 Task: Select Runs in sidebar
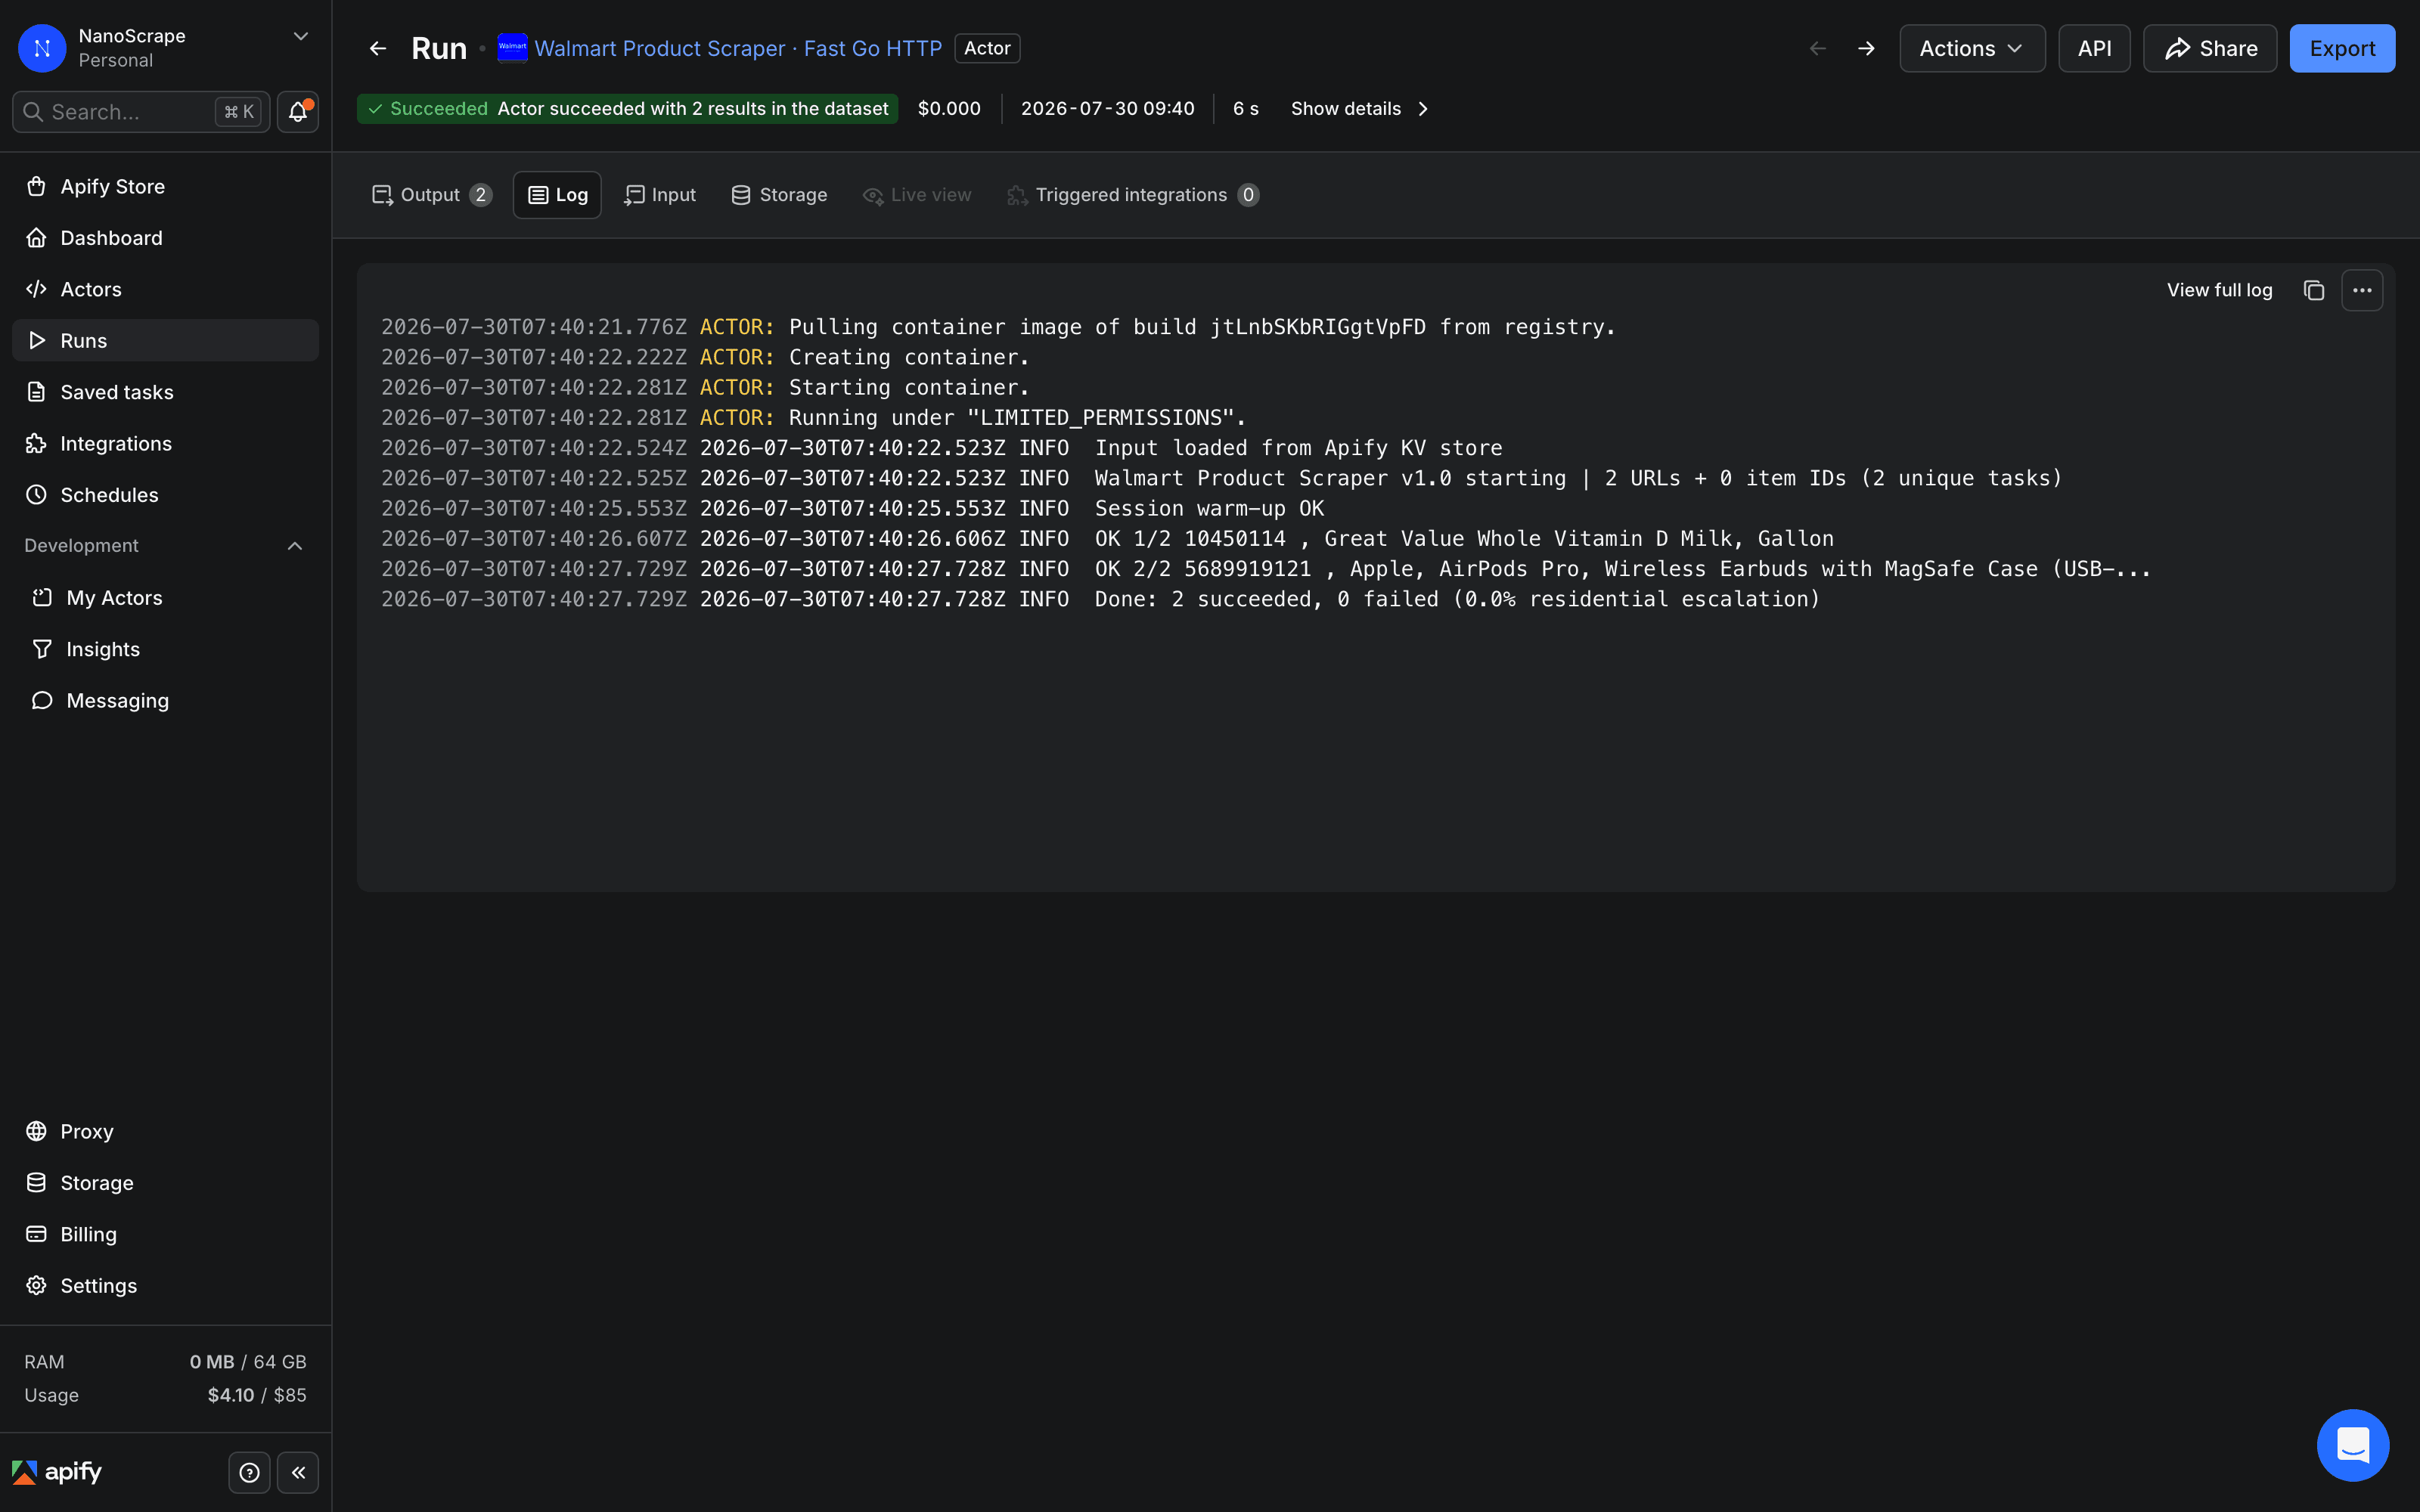[x=165, y=340]
